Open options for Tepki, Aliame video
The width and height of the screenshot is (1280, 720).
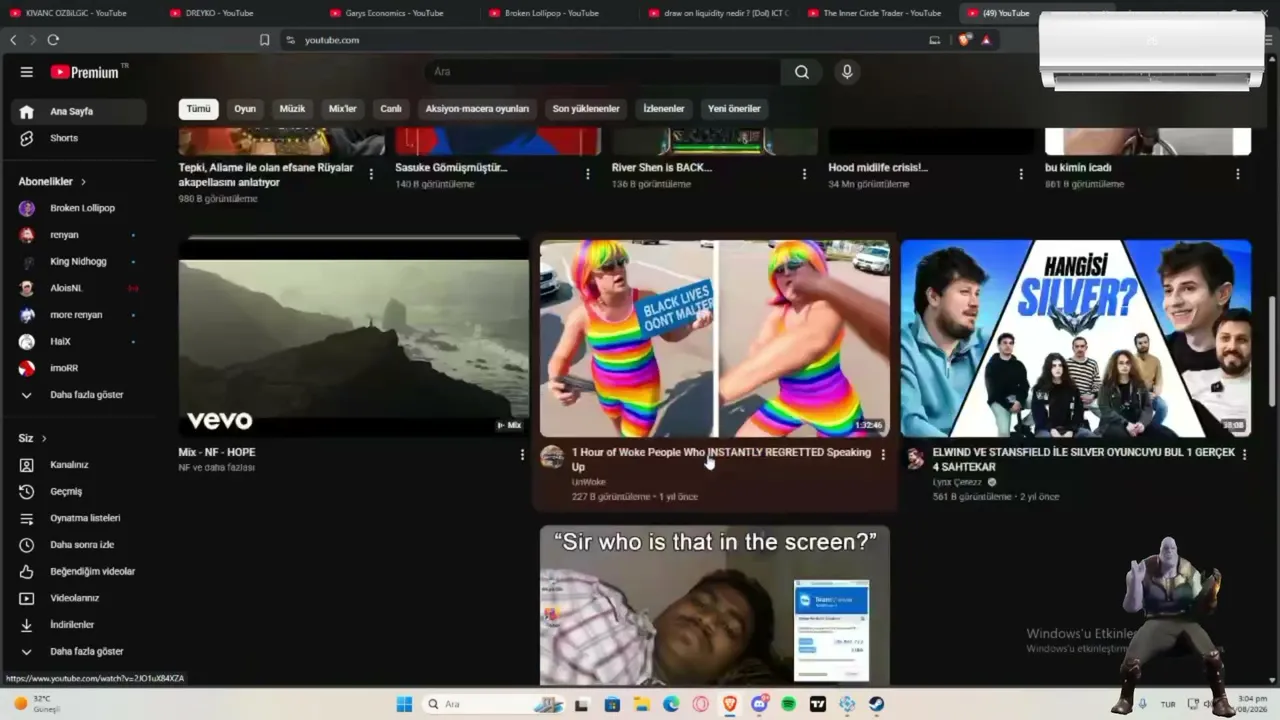coord(371,174)
